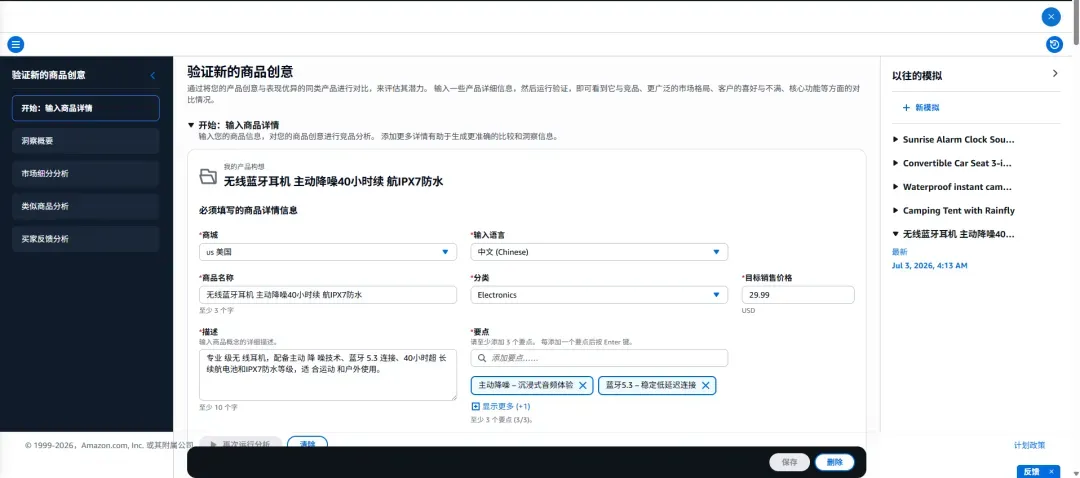
Task: Click the 验证新的商品创意 sidebar title
Action: tap(49, 75)
